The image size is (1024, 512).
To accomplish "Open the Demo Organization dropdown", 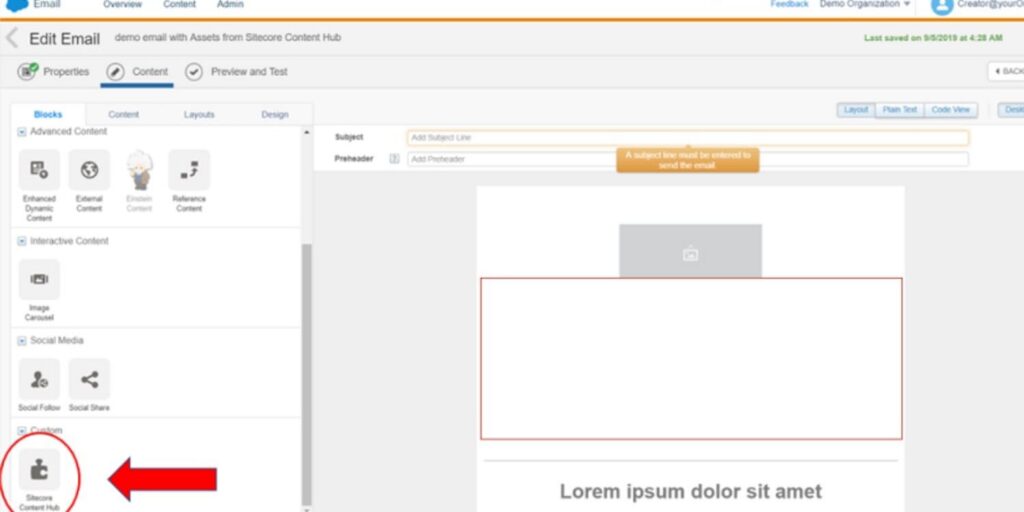I will coord(865,5).
